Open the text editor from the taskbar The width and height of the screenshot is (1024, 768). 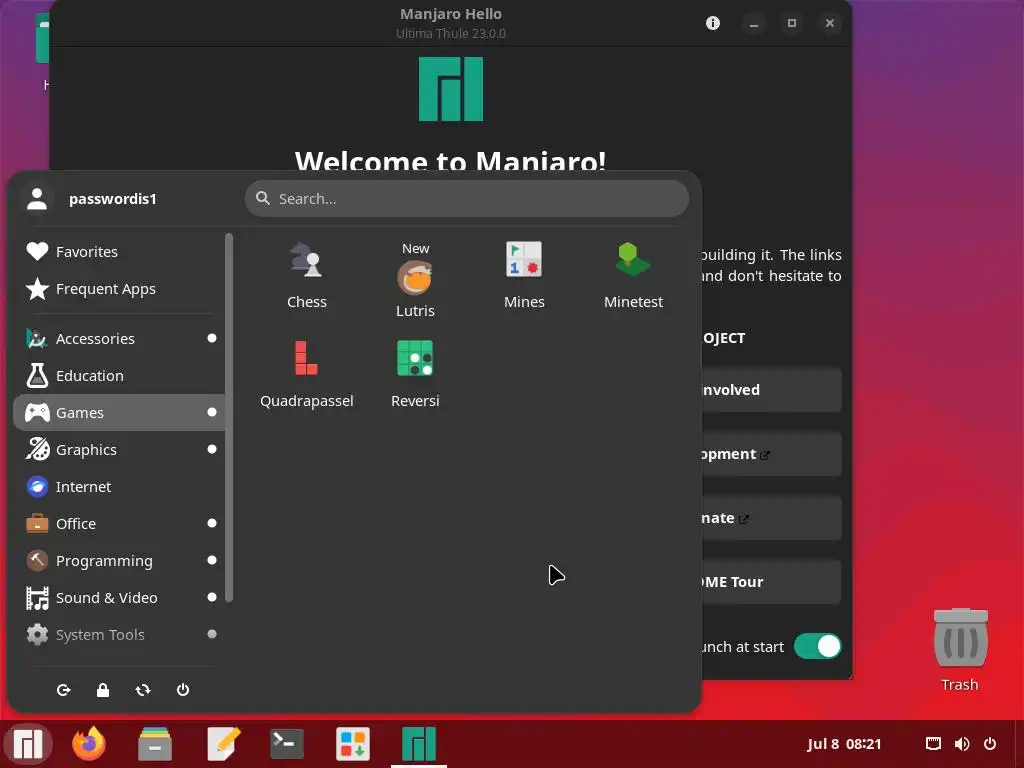click(223, 744)
